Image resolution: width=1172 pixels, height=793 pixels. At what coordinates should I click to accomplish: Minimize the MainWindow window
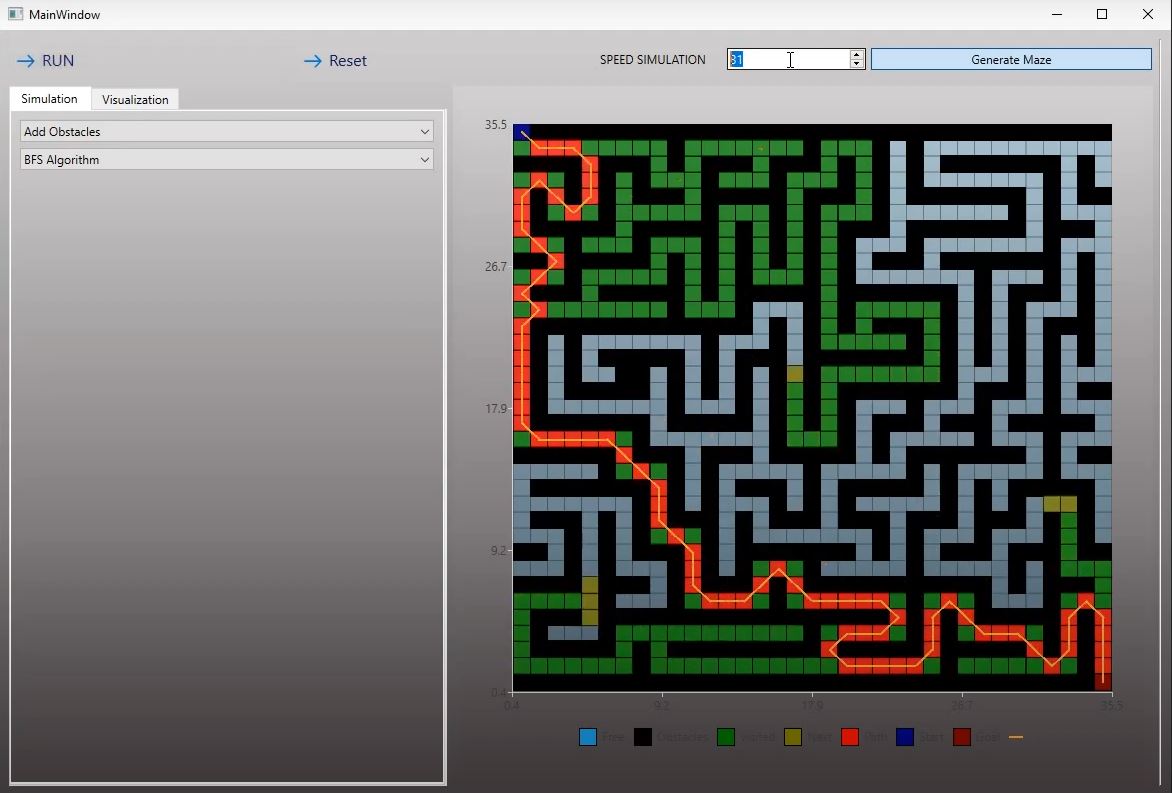coord(1057,14)
